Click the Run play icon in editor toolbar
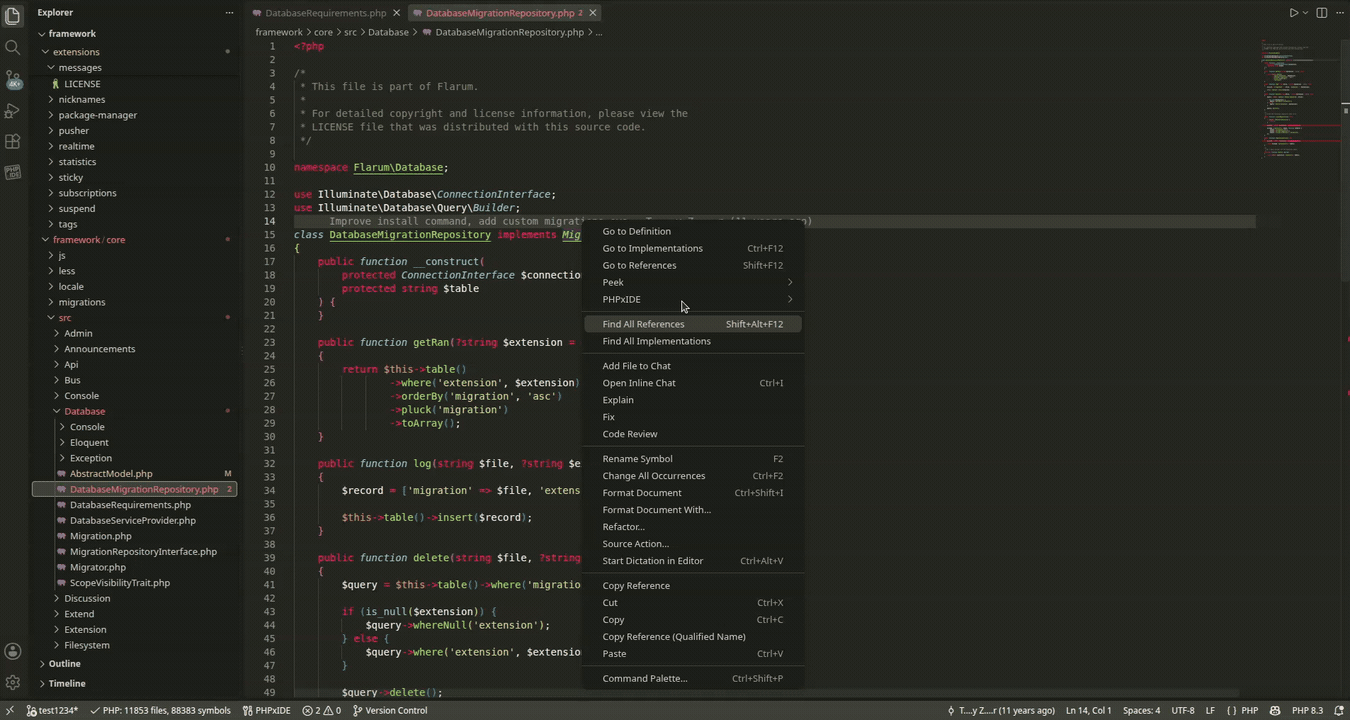1350x720 pixels. [1293, 13]
